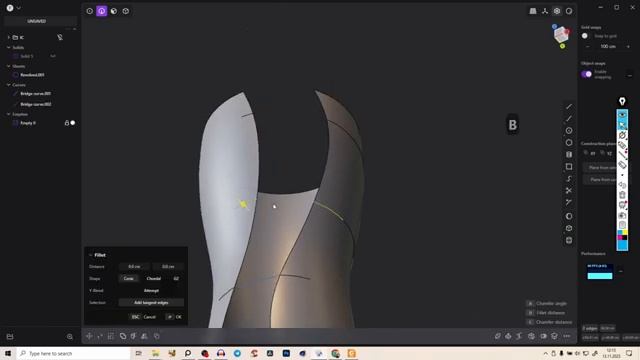Cancel the Fillet command
Image resolution: width=640 pixels, height=360 pixels.
point(143,317)
